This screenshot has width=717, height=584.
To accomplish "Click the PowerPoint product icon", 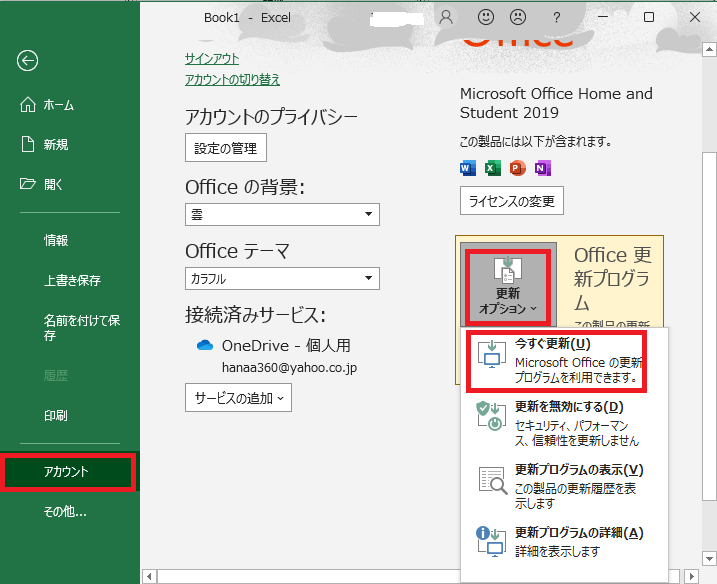I will [x=518, y=168].
